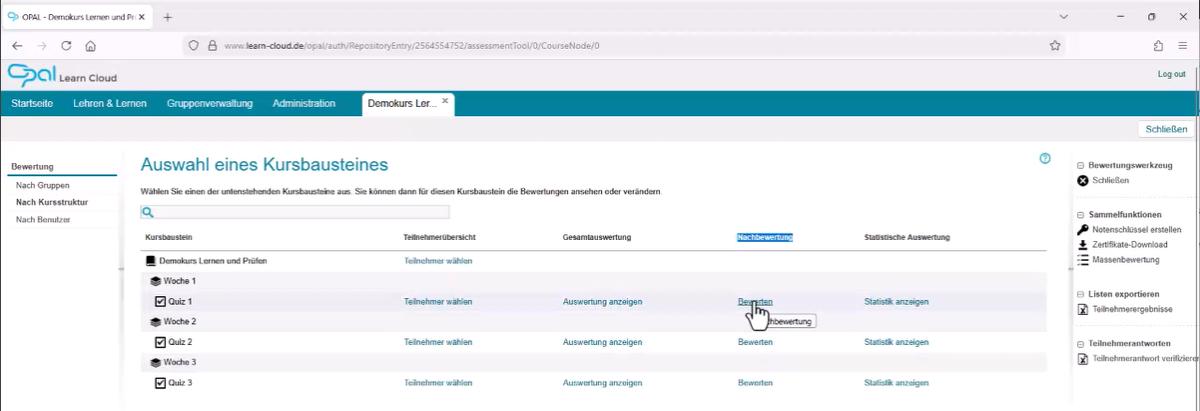
Task: Select Nach Gruppen in the left menu
Action: (42, 186)
